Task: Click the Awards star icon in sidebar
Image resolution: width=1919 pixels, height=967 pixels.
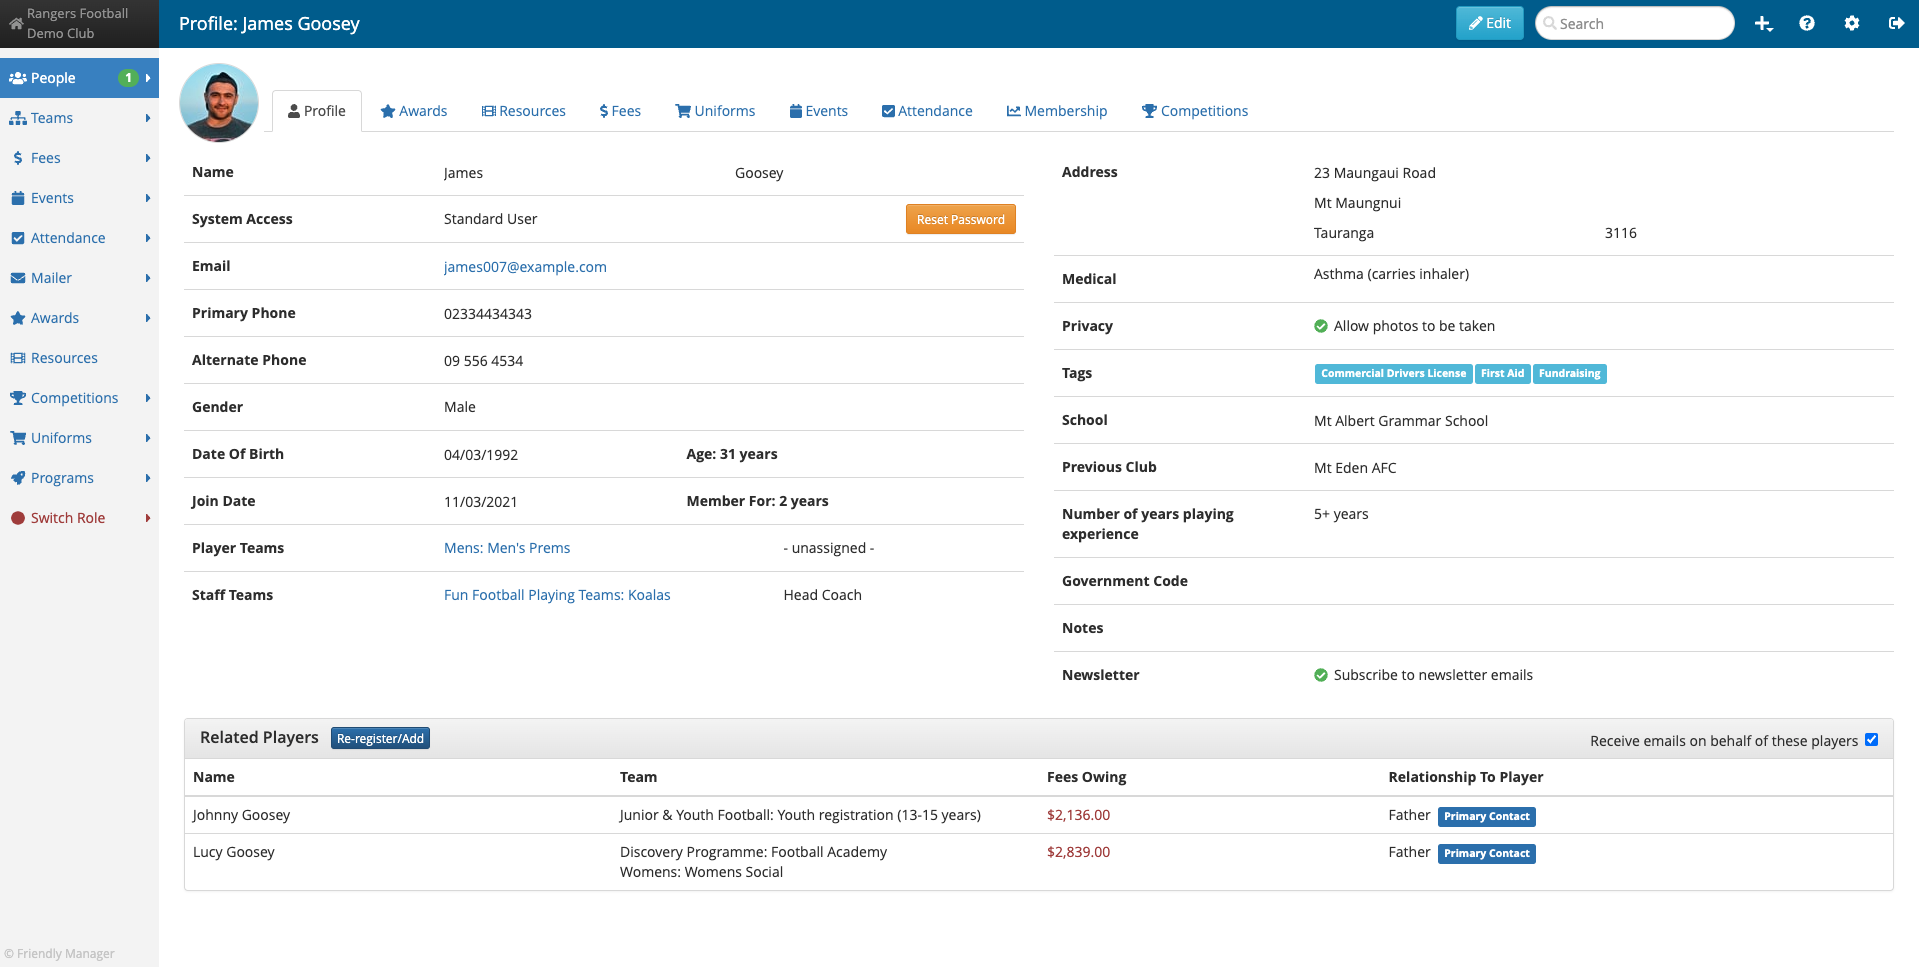Action: 17,318
